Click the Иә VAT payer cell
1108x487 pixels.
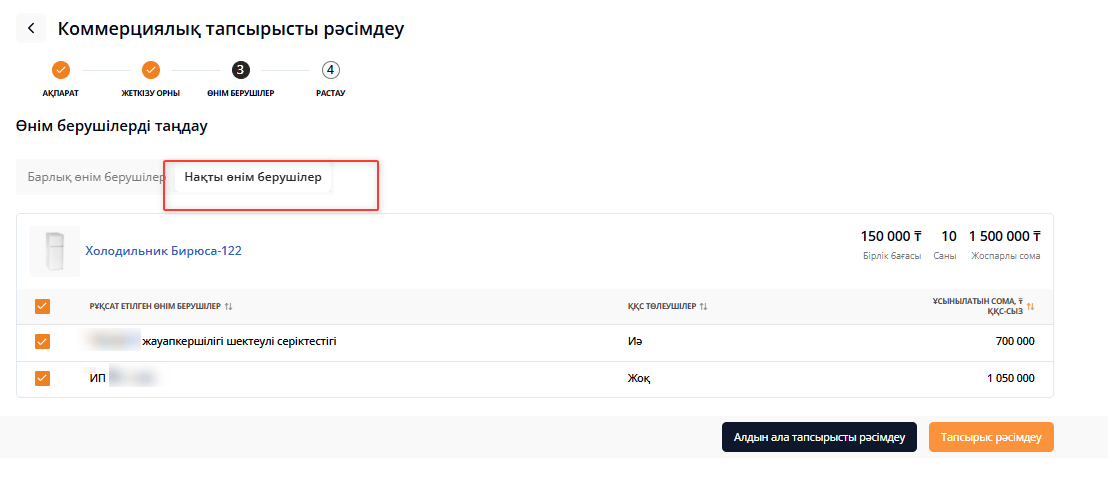pos(634,342)
